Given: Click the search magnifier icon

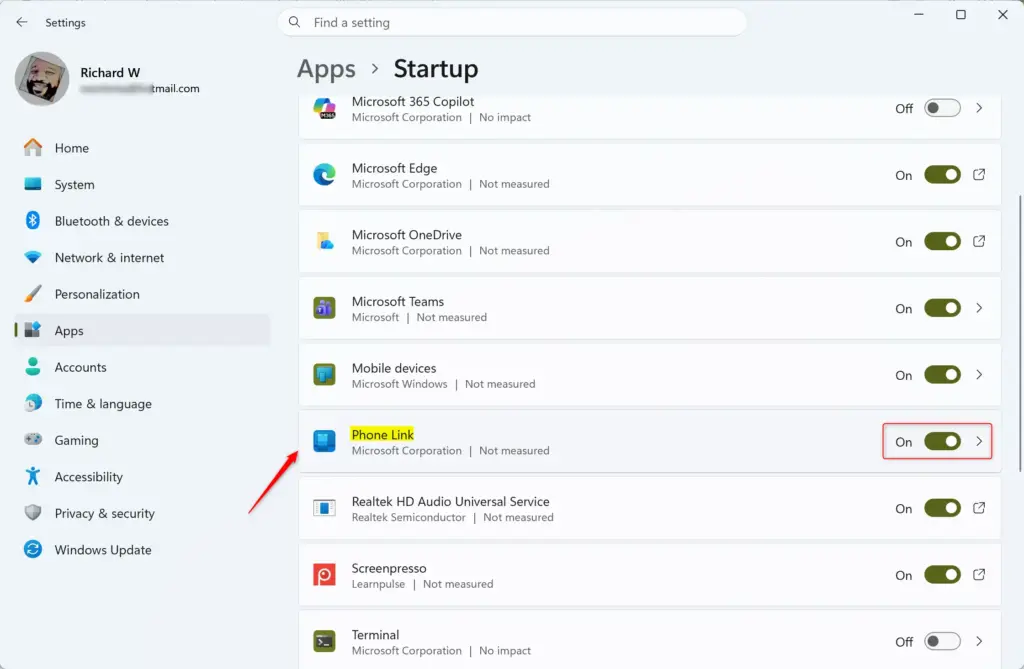Looking at the screenshot, I should pos(295,22).
